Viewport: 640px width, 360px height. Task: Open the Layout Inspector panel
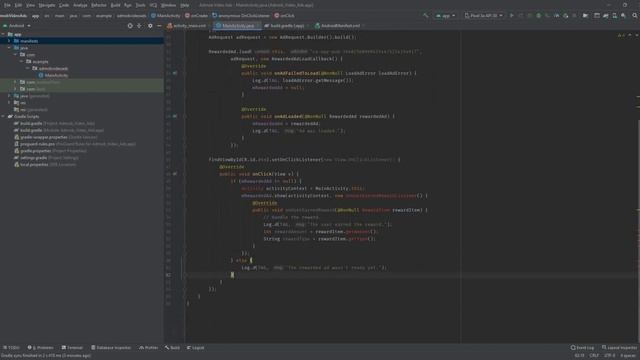619,348
